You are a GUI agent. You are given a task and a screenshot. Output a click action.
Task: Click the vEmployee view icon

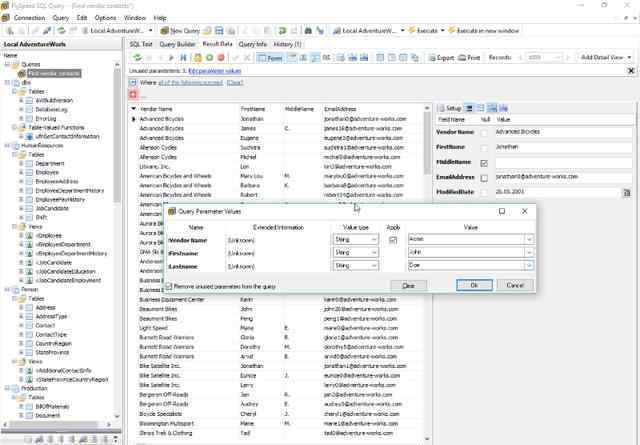(29, 236)
